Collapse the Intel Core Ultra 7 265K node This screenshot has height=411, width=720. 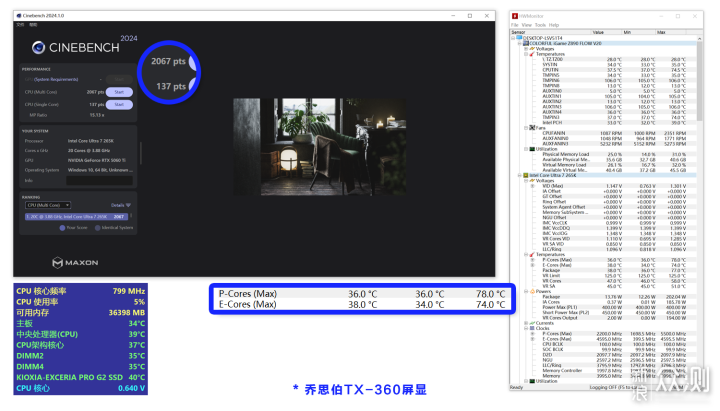(x=520, y=175)
